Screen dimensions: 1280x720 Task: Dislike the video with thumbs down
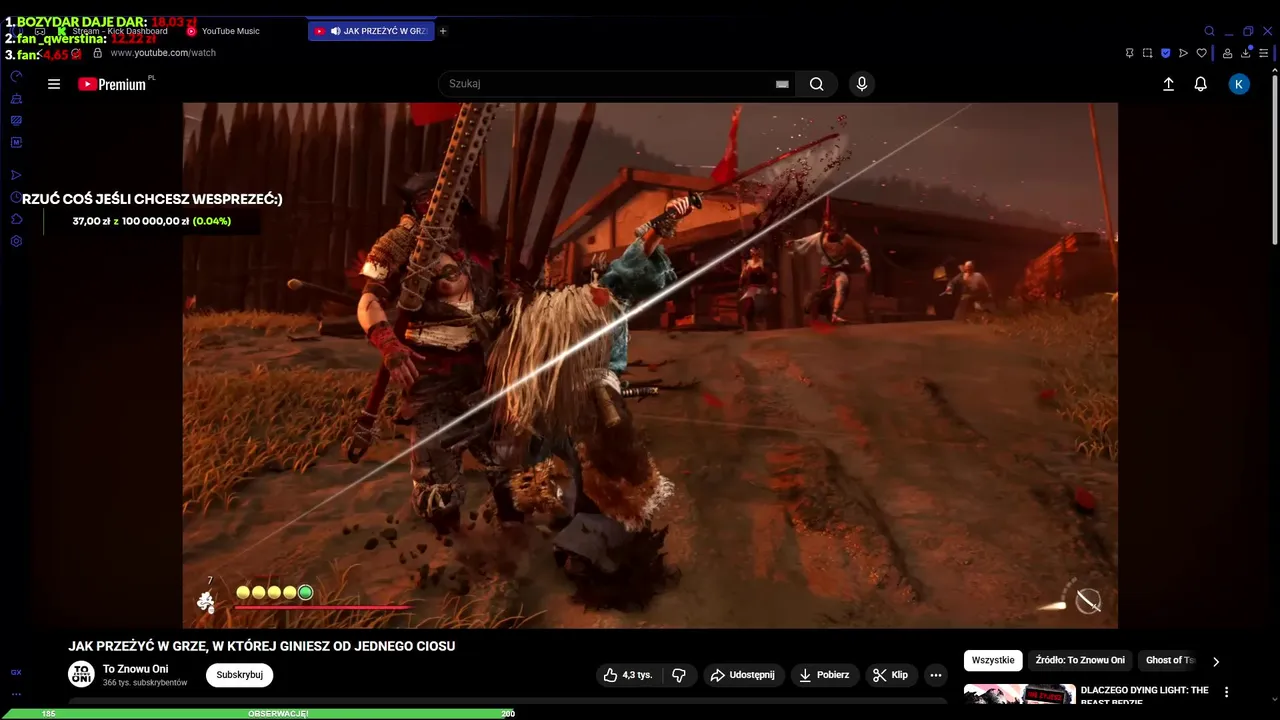679,675
